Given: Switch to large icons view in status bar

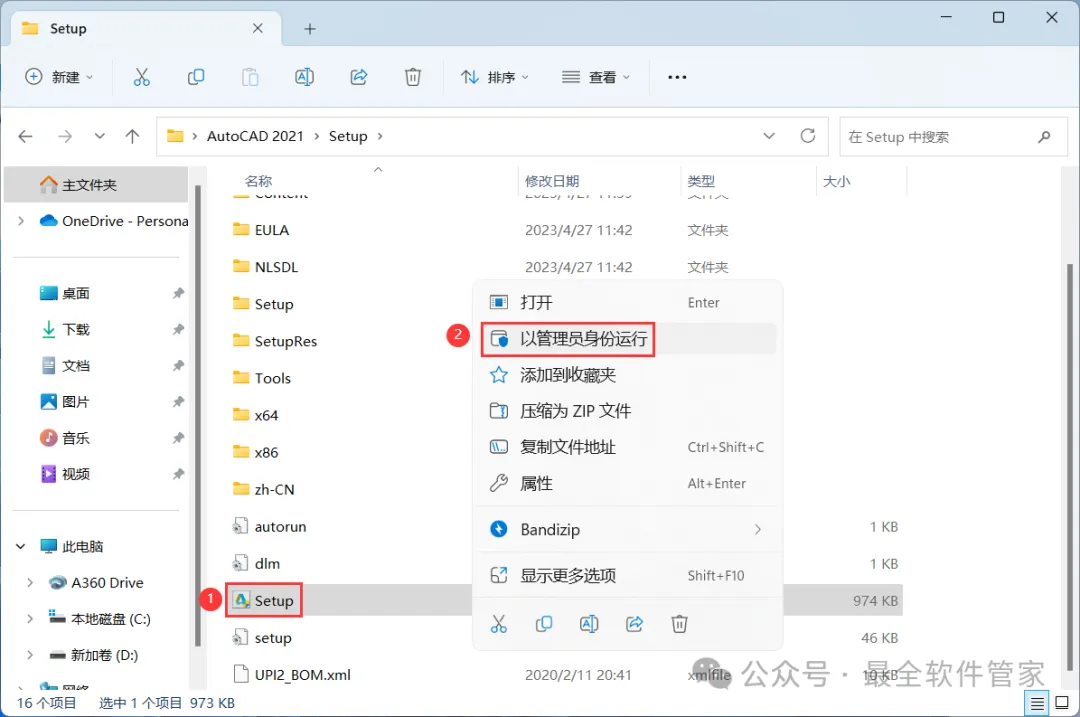Looking at the screenshot, I should (x=1062, y=703).
